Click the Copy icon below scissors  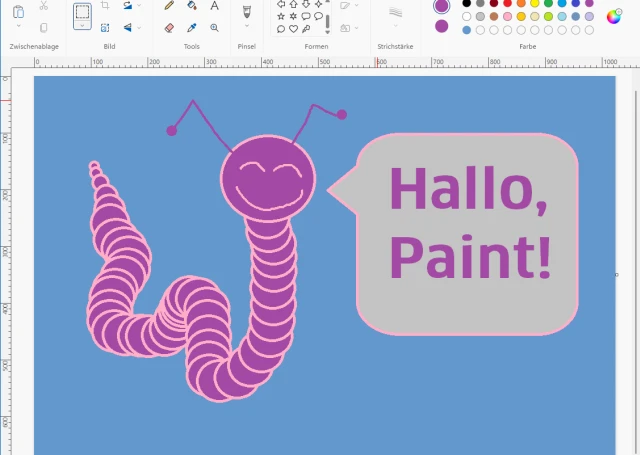pos(44,27)
